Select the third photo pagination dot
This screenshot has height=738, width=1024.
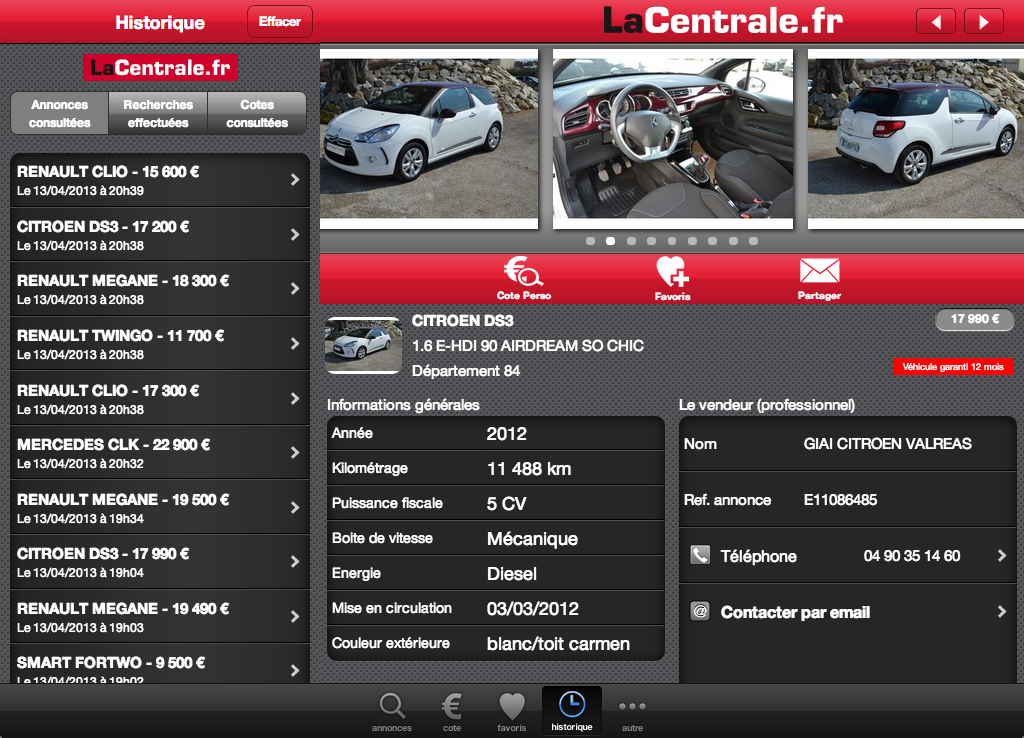click(x=631, y=241)
